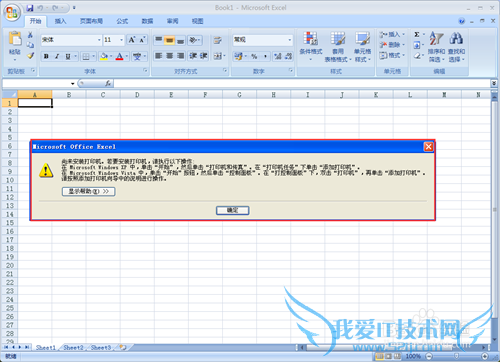Image resolution: width=500 pixels, height=362 pixels.
Task: Open the 审阅 (Review) ribbon tab
Action: [172, 21]
